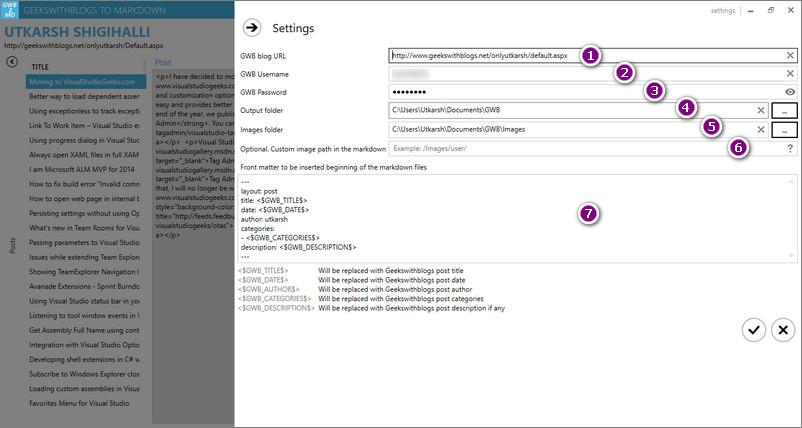Viewport: 802px width, 428px height.
Task: Select post 'Favorites Menu for Visual Studio'
Action: pos(86,403)
